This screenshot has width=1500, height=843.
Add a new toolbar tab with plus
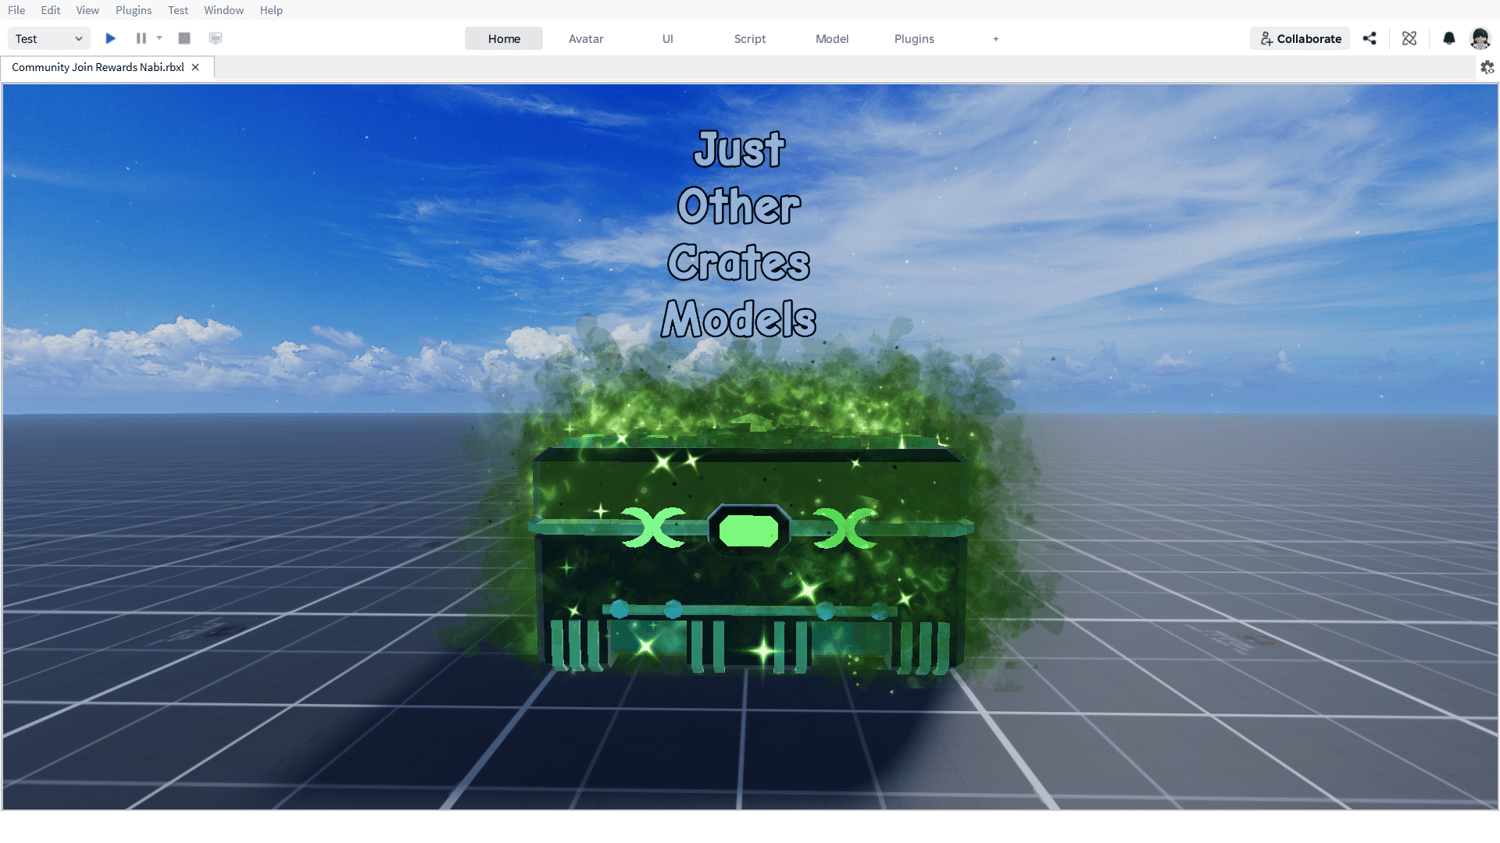(995, 39)
